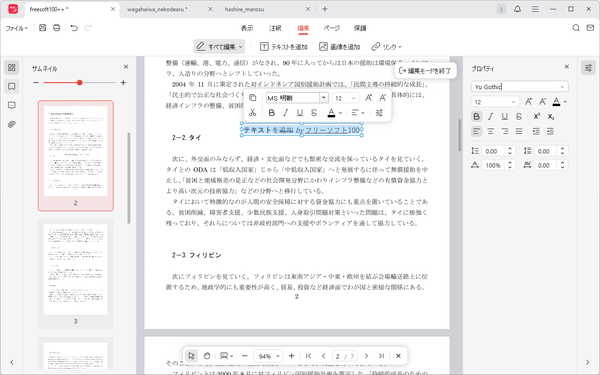Open the hamburger menu in the title bar
The image size is (600, 375).
(x=535, y=9)
